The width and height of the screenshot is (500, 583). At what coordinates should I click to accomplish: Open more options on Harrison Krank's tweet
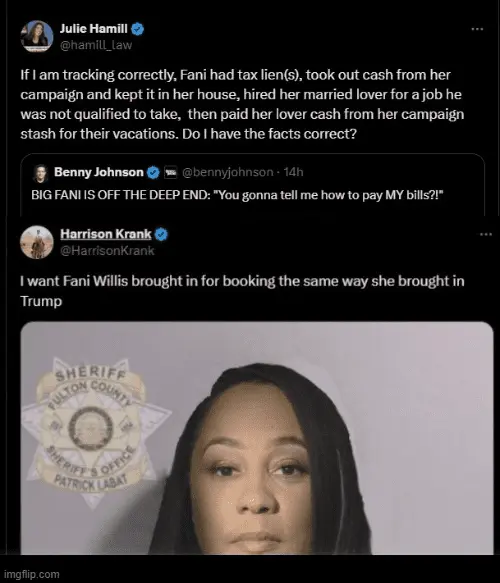pyautogui.click(x=486, y=234)
